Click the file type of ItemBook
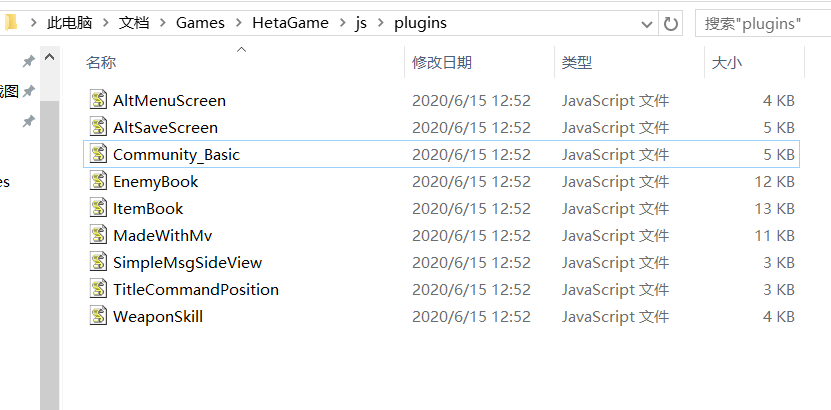Viewport: 831px width, 410px height. point(615,209)
